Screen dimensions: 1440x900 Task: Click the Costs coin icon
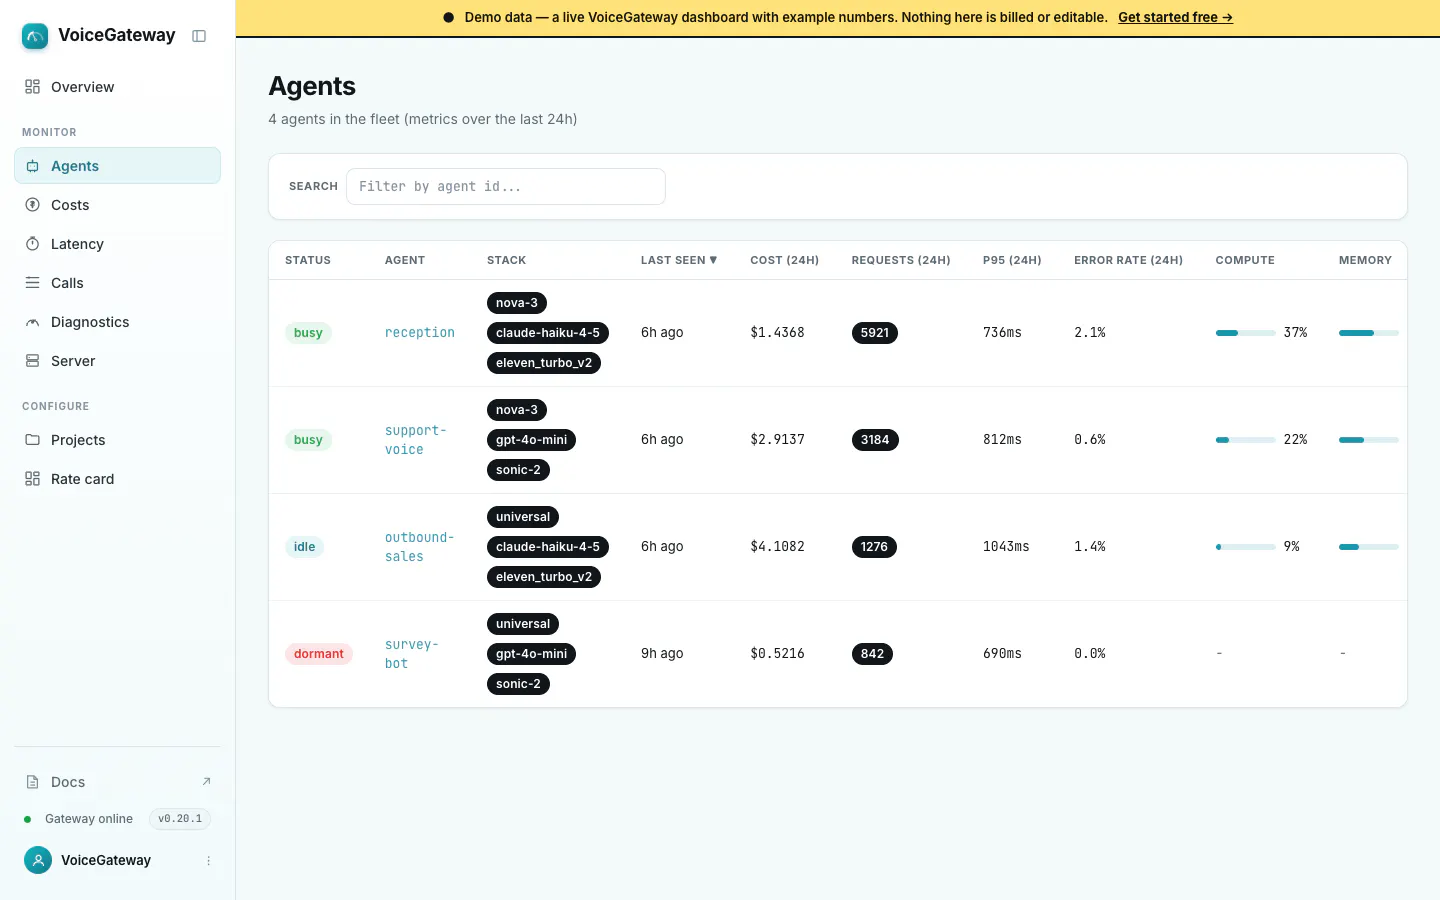click(33, 205)
